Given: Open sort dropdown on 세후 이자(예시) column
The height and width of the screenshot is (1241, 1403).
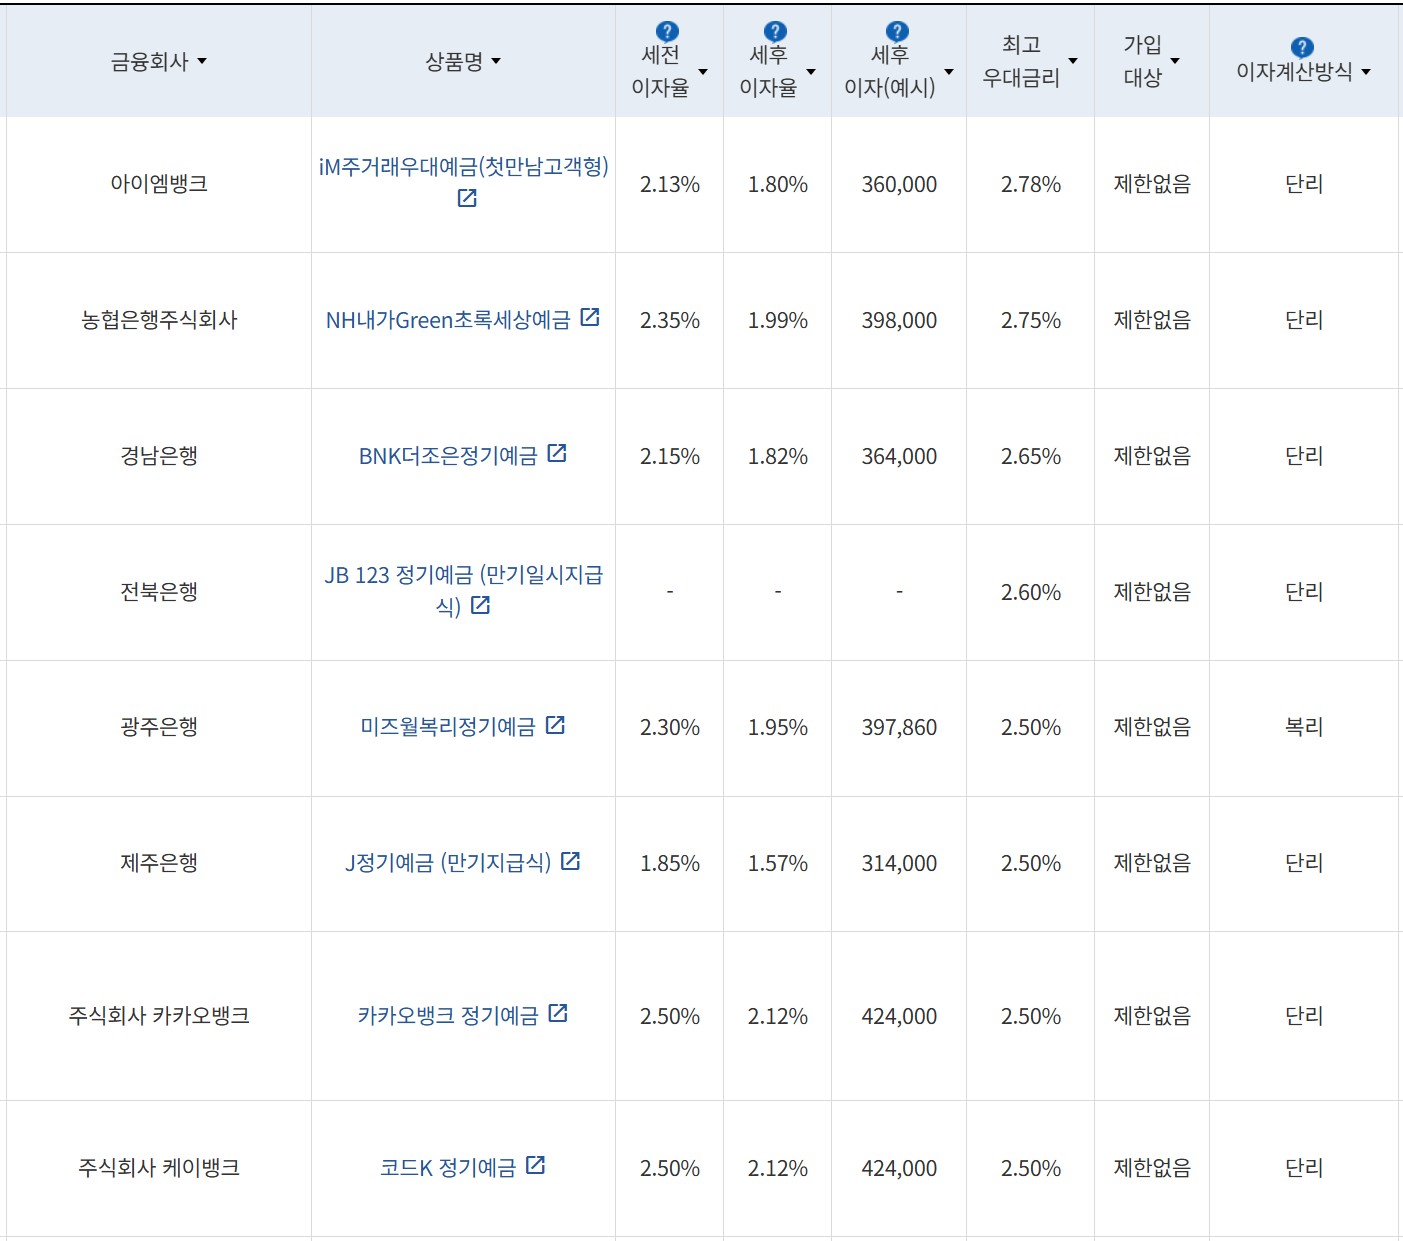Looking at the screenshot, I should click(x=948, y=72).
